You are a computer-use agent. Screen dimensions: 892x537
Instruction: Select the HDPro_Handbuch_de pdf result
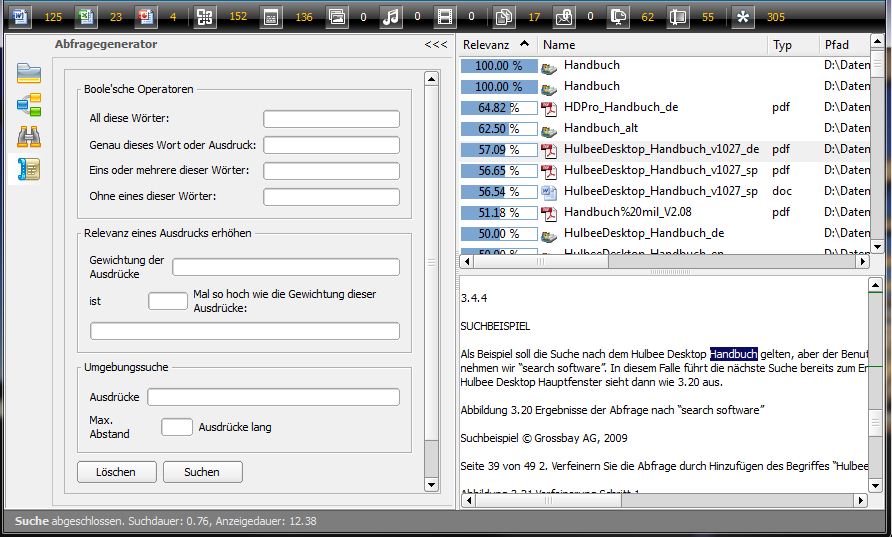click(621, 107)
